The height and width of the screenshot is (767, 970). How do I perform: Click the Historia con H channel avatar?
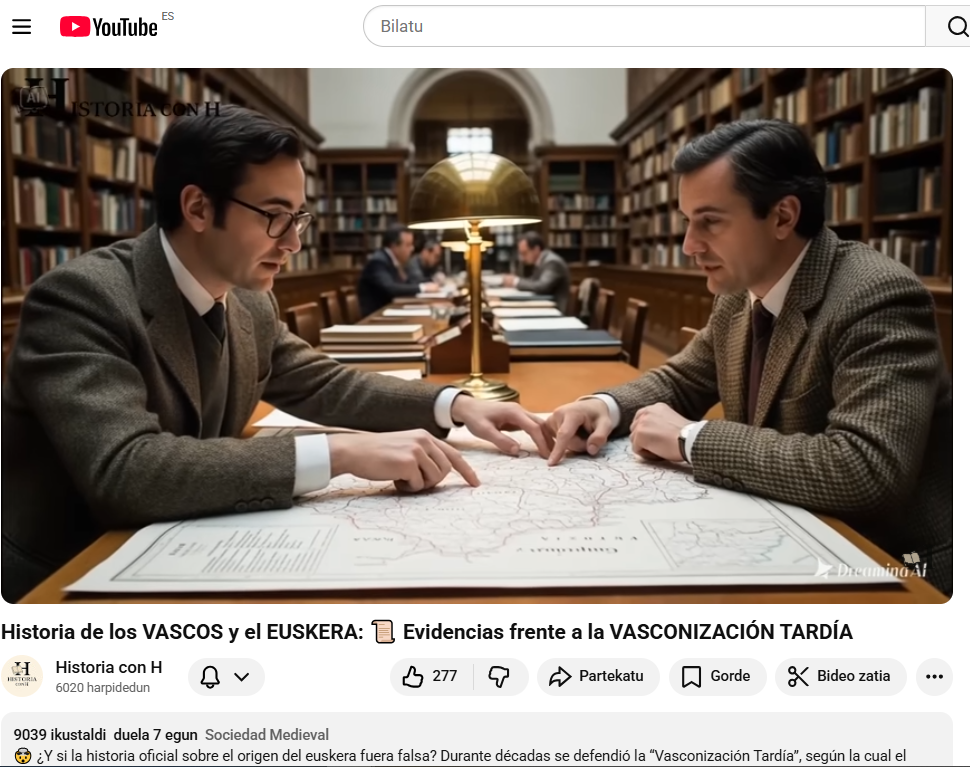(x=22, y=677)
